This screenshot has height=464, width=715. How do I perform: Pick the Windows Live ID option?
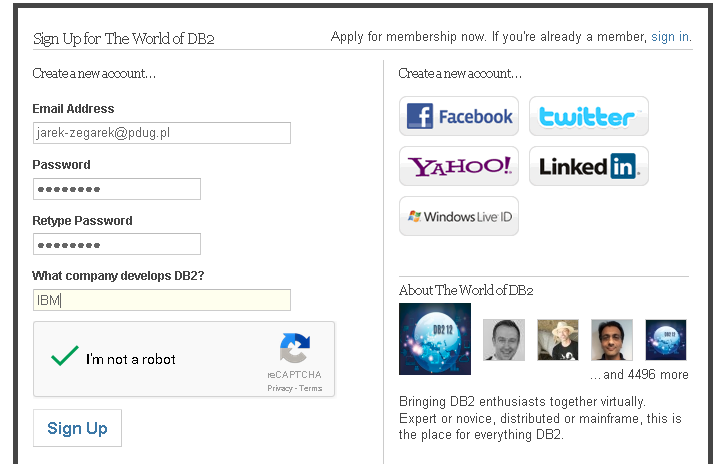tap(459, 217)
